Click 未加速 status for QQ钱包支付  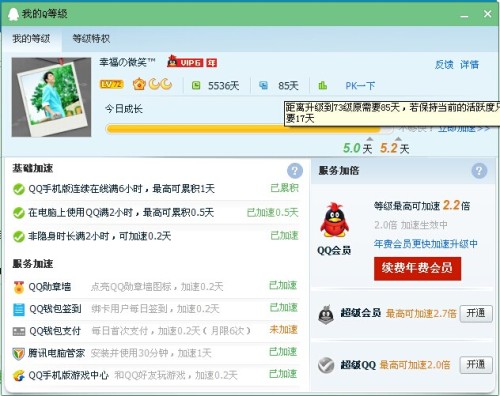(x=283, y=330)
